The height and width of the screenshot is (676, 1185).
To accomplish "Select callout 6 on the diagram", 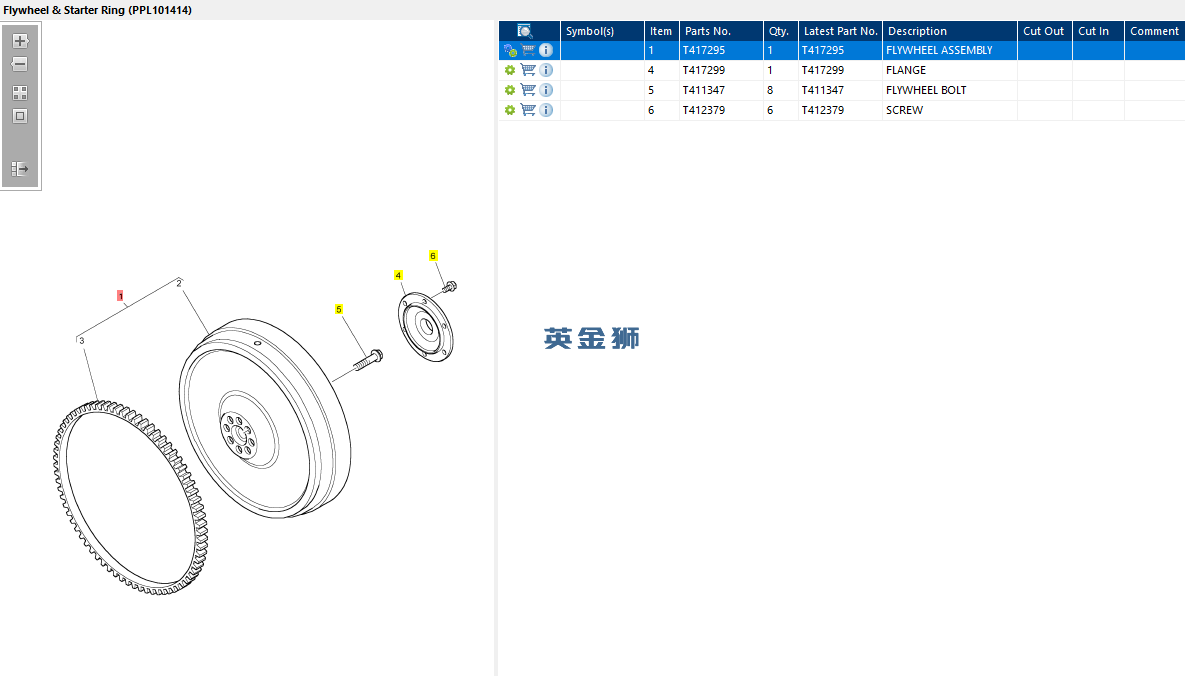I will pos(433,256).
